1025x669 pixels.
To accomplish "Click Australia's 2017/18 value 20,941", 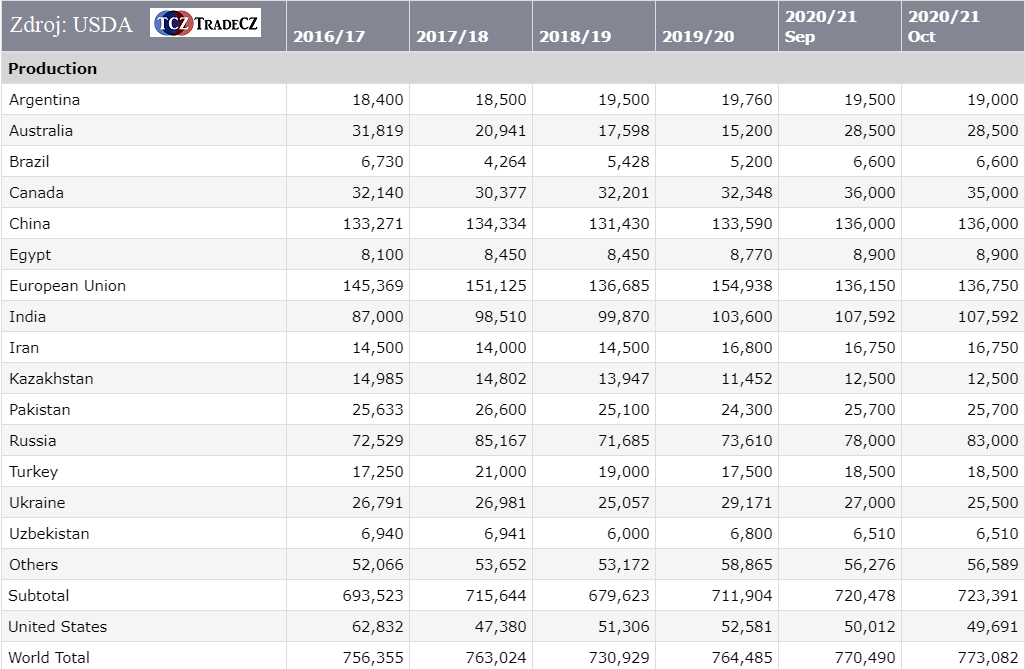I will tap(497, 131).
